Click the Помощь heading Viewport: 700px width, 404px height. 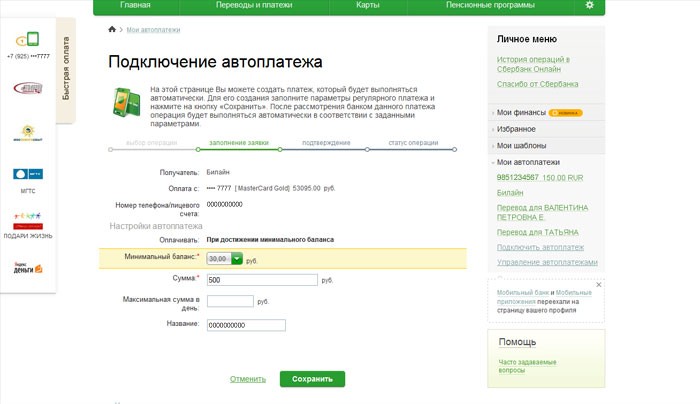pos(517,342)
